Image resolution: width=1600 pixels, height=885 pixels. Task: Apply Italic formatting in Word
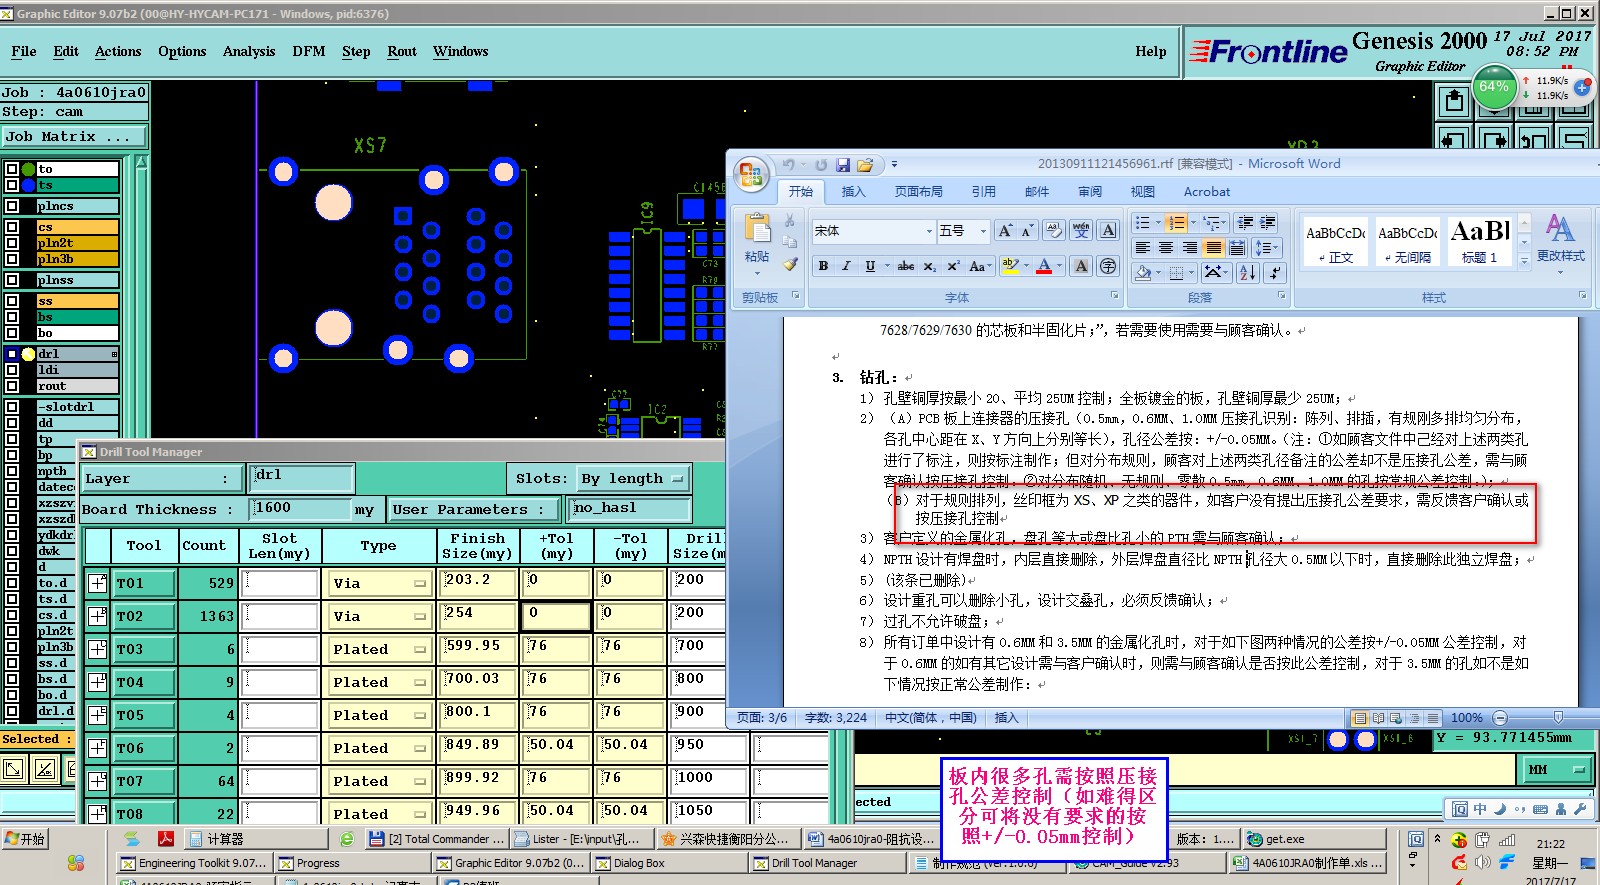click(846, 266)
